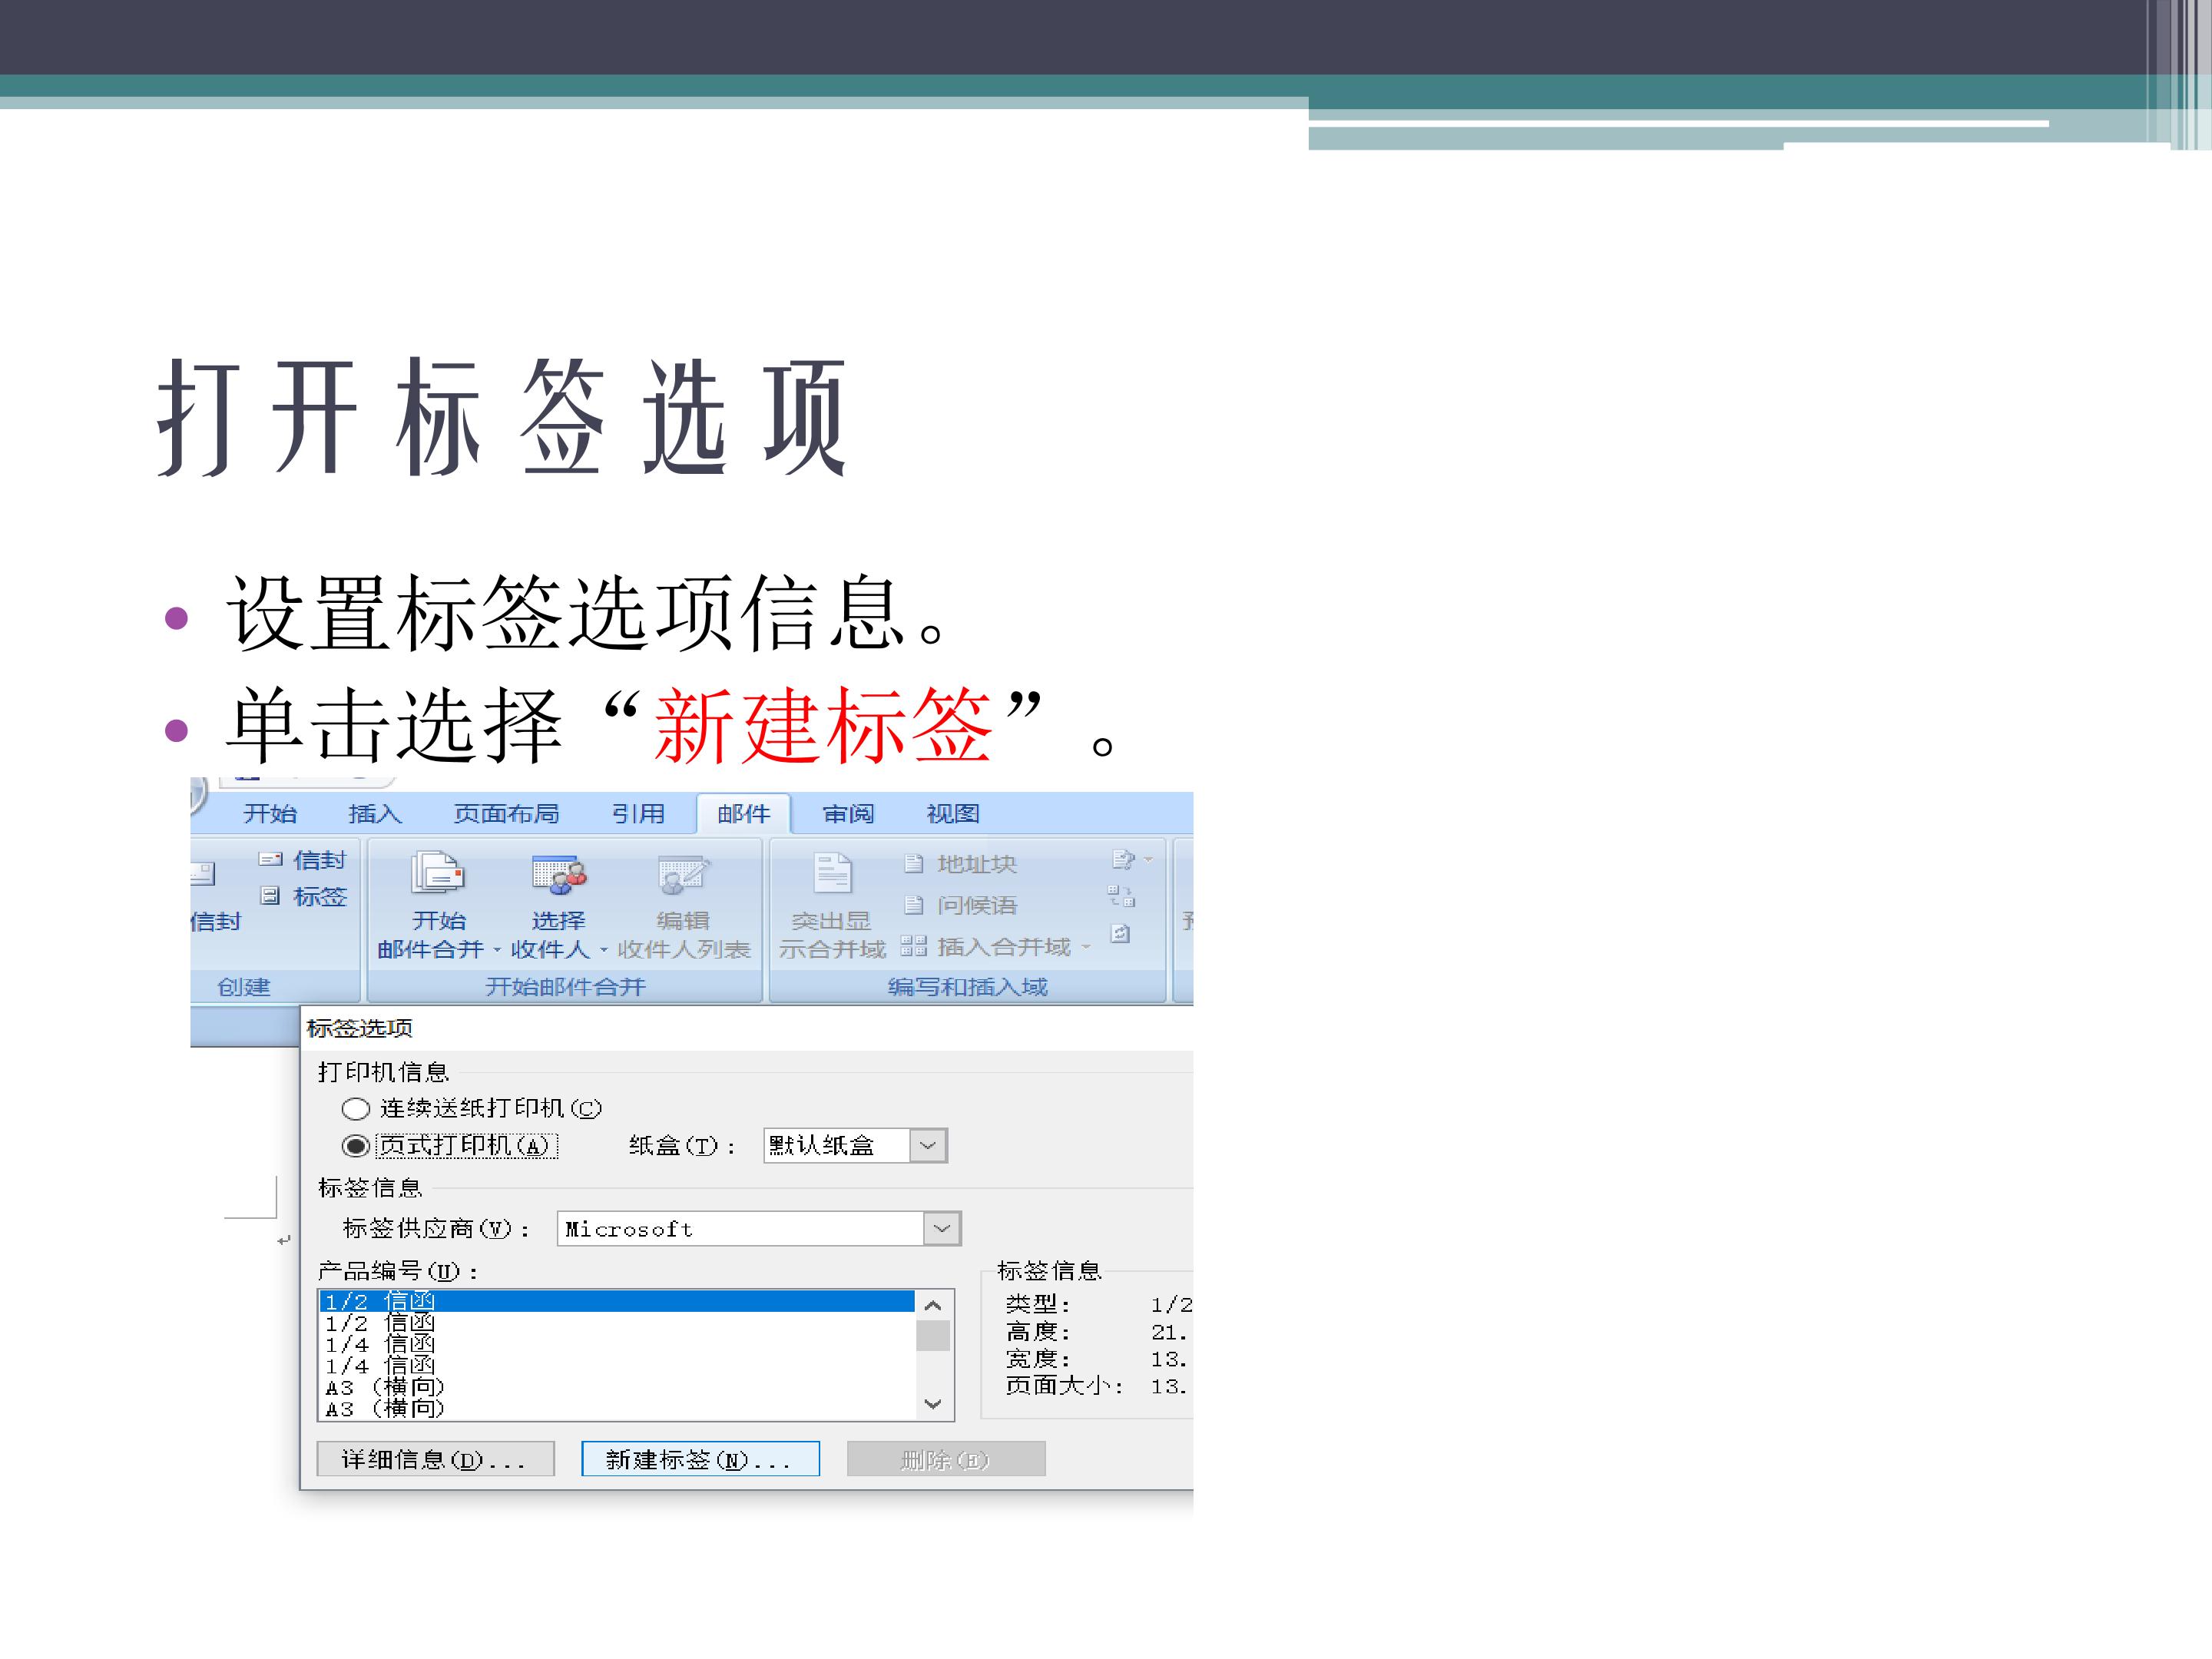The height and width of the screenshot is (1659, 2212).
Task: Select the 连续送纸打印机 radio button
Action: pyautogui.click(x=355, y=1109)
